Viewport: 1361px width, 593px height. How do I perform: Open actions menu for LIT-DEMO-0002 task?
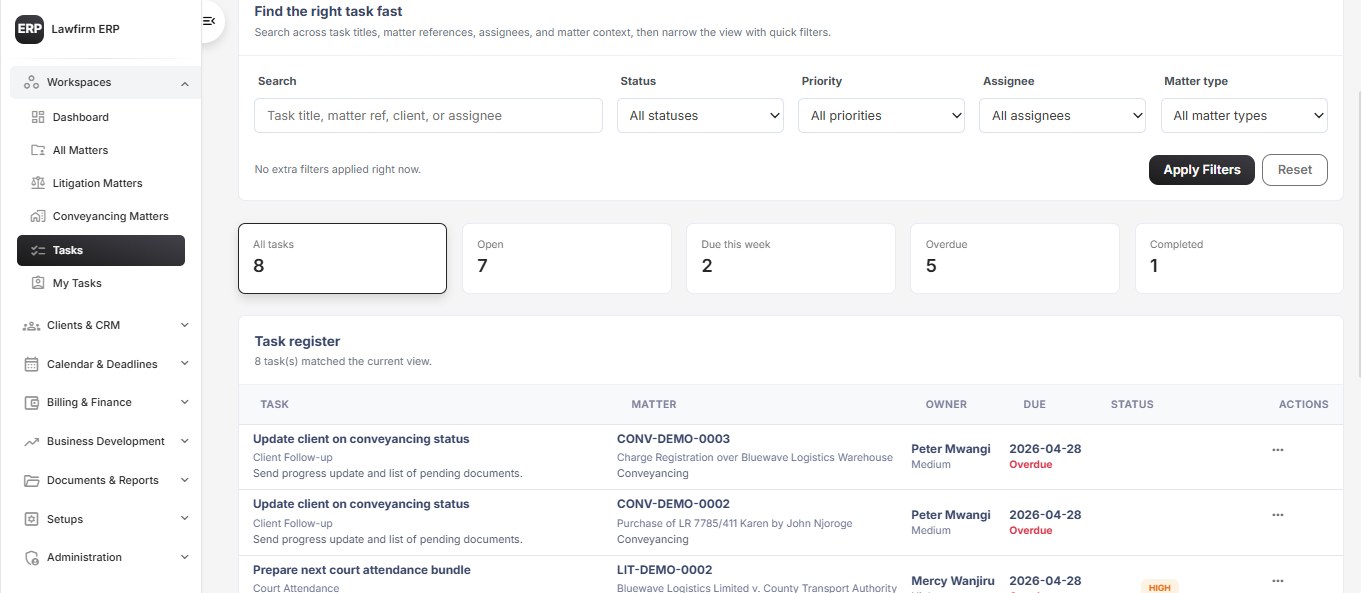tap(1277, 581)
